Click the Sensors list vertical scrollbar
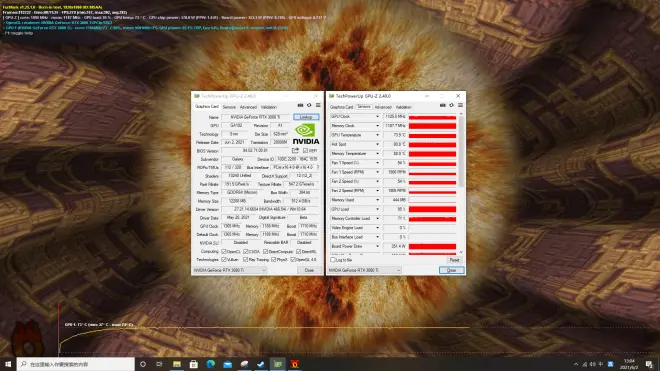This screenshot has height=371, width=660. point(461,183)
